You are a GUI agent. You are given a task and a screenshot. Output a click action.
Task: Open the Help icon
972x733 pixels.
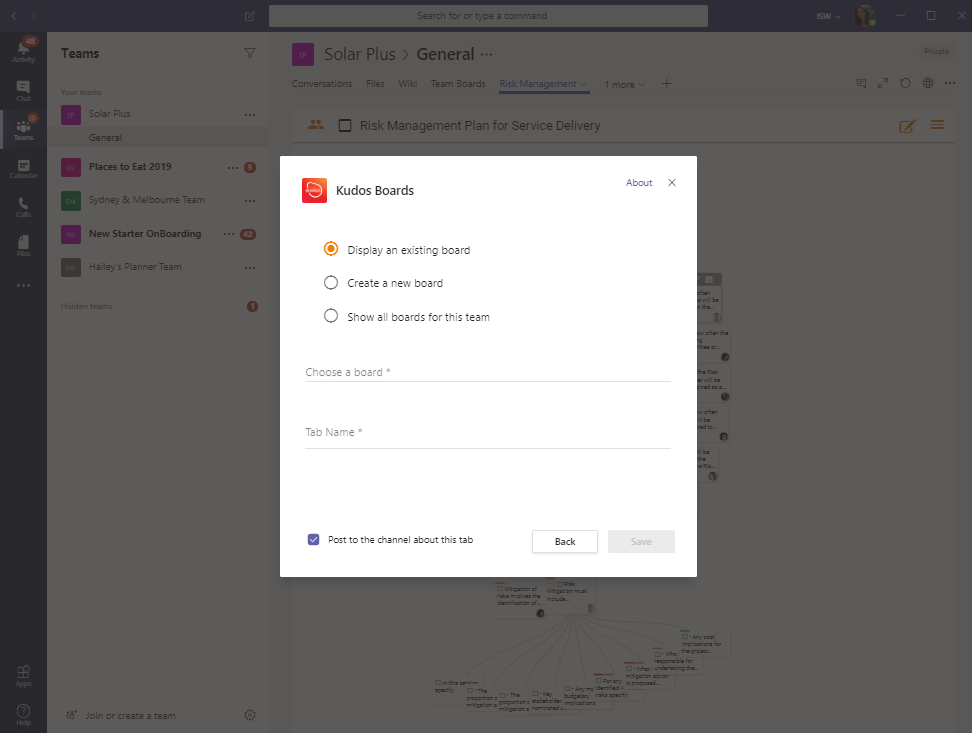(24, 714)
